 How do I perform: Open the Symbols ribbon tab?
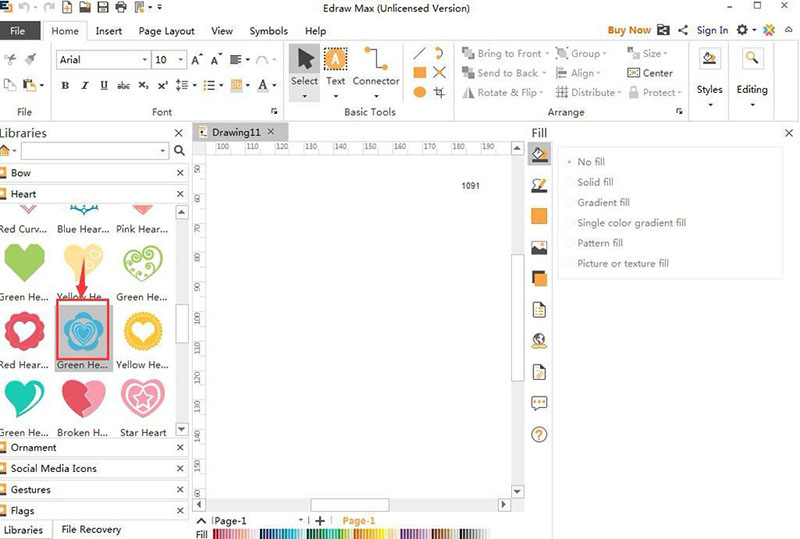[268, 31]
